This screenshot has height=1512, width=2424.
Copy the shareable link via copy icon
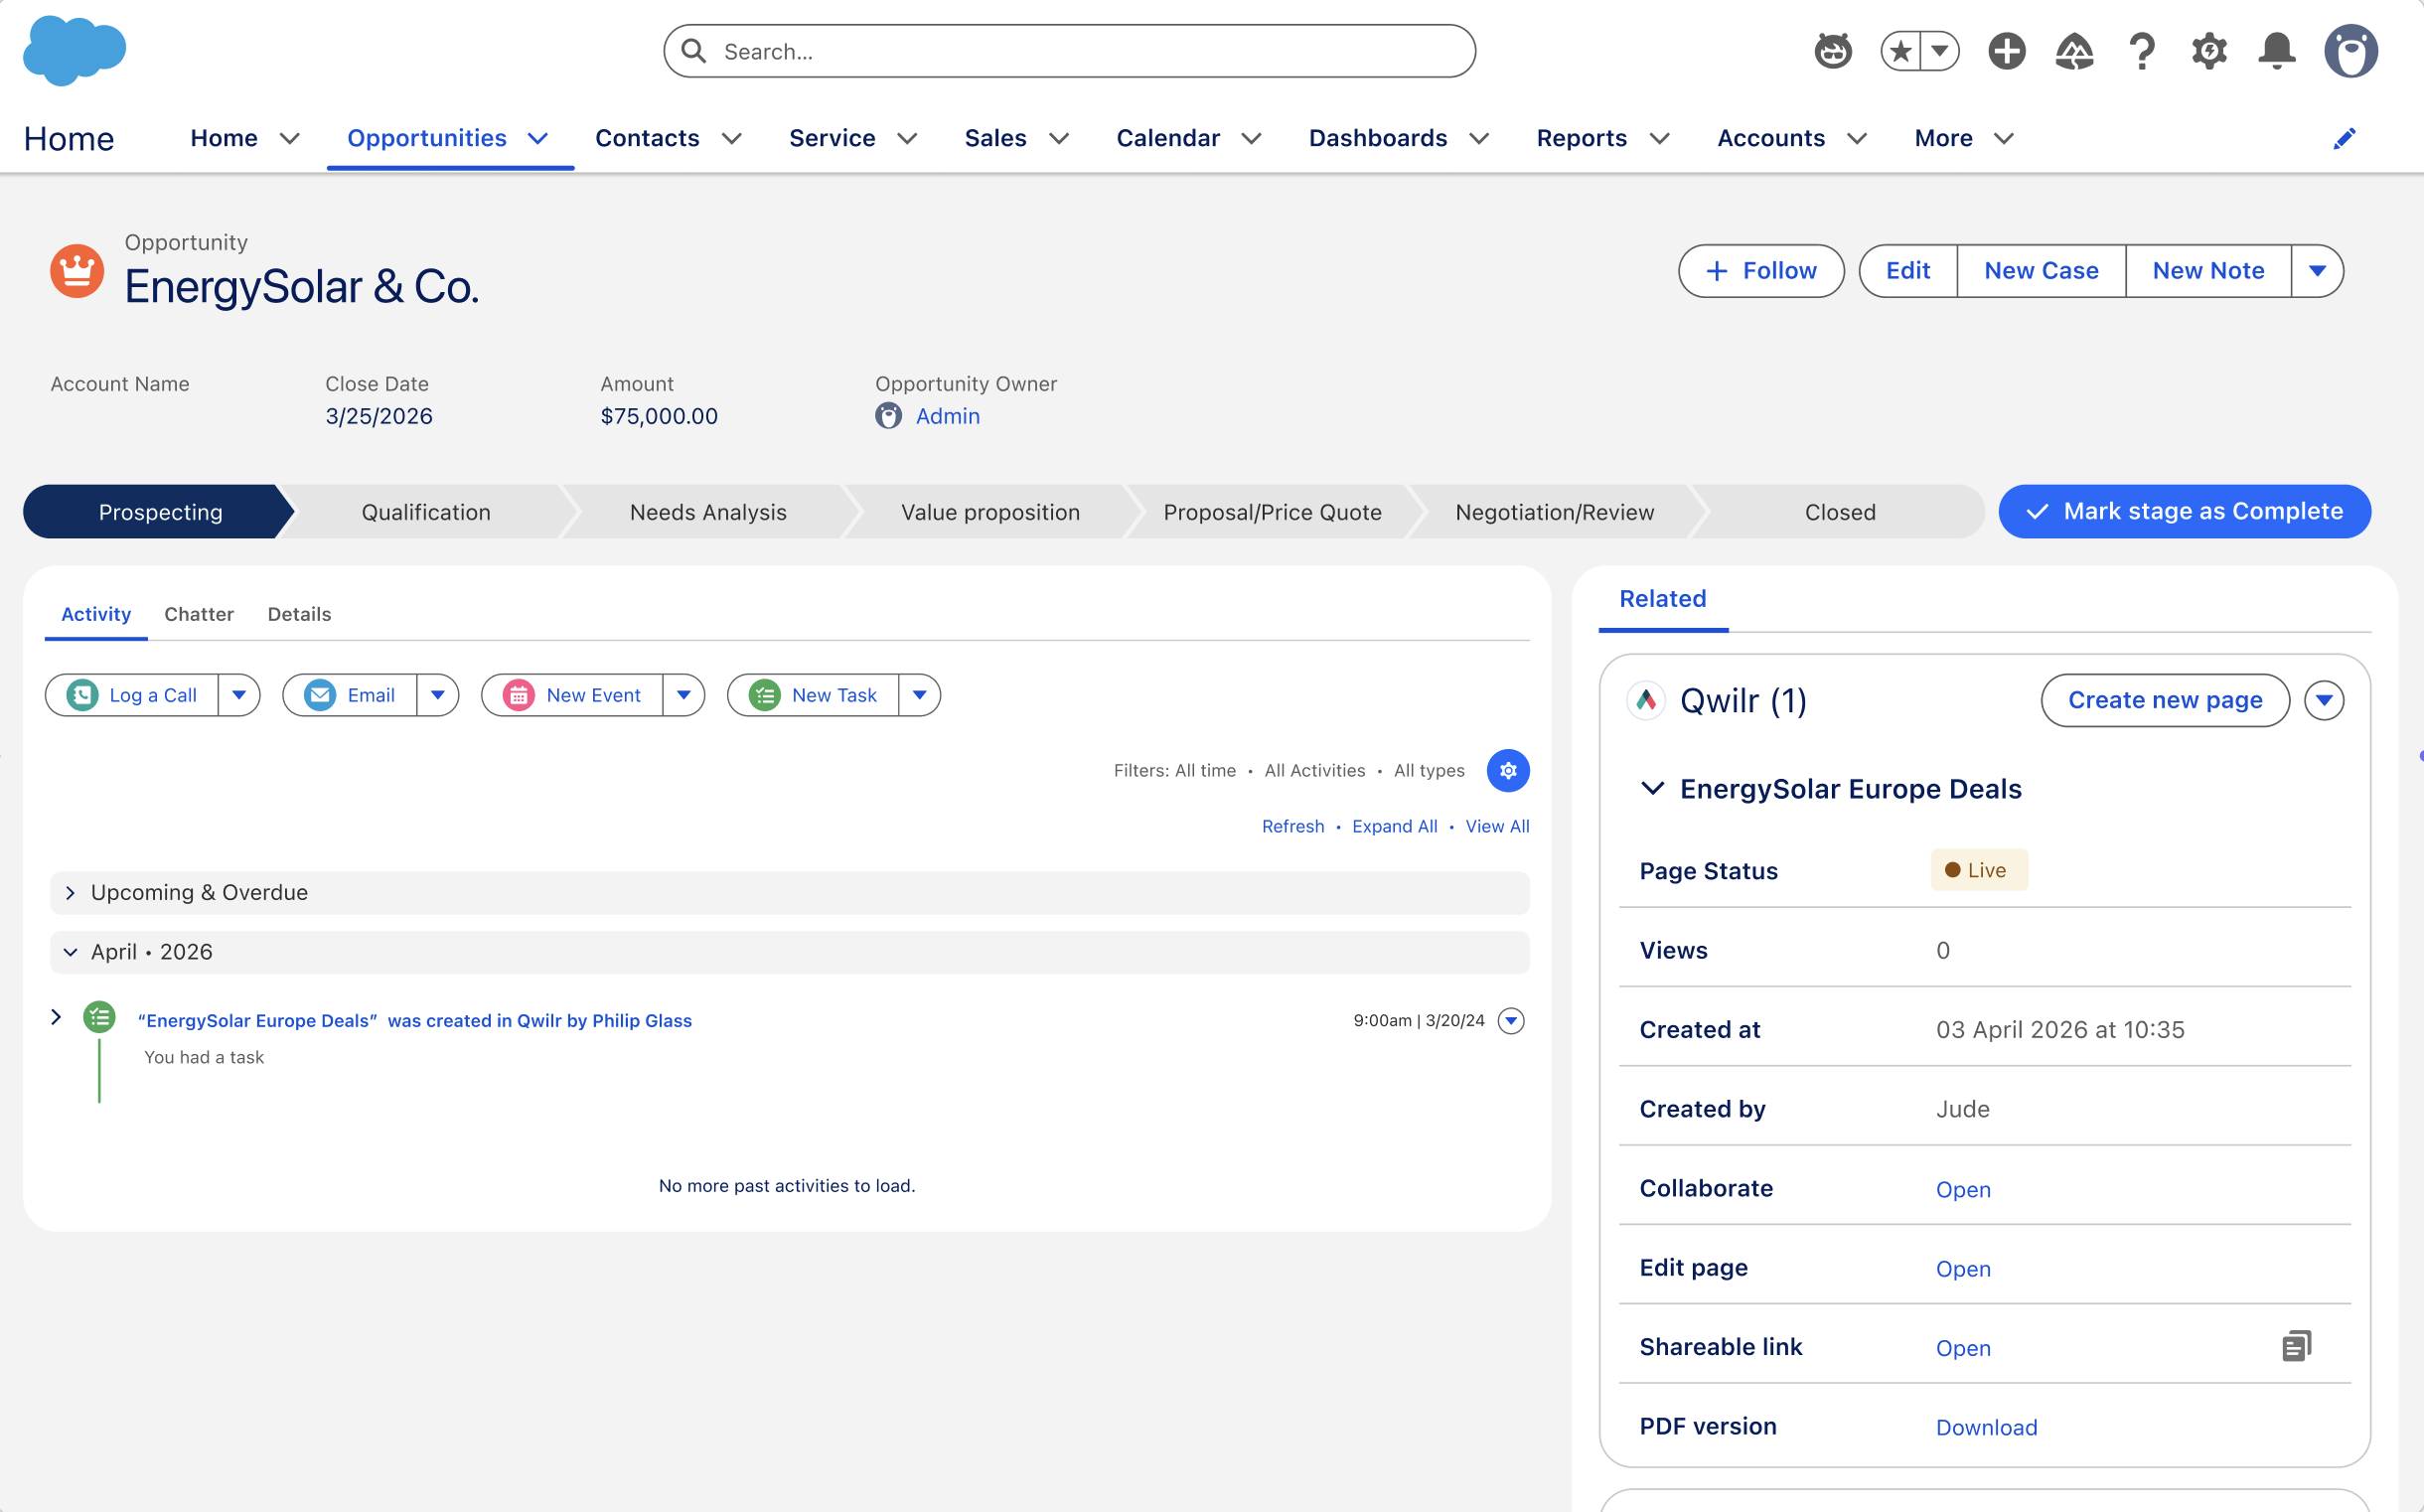pos(2297,1346)
